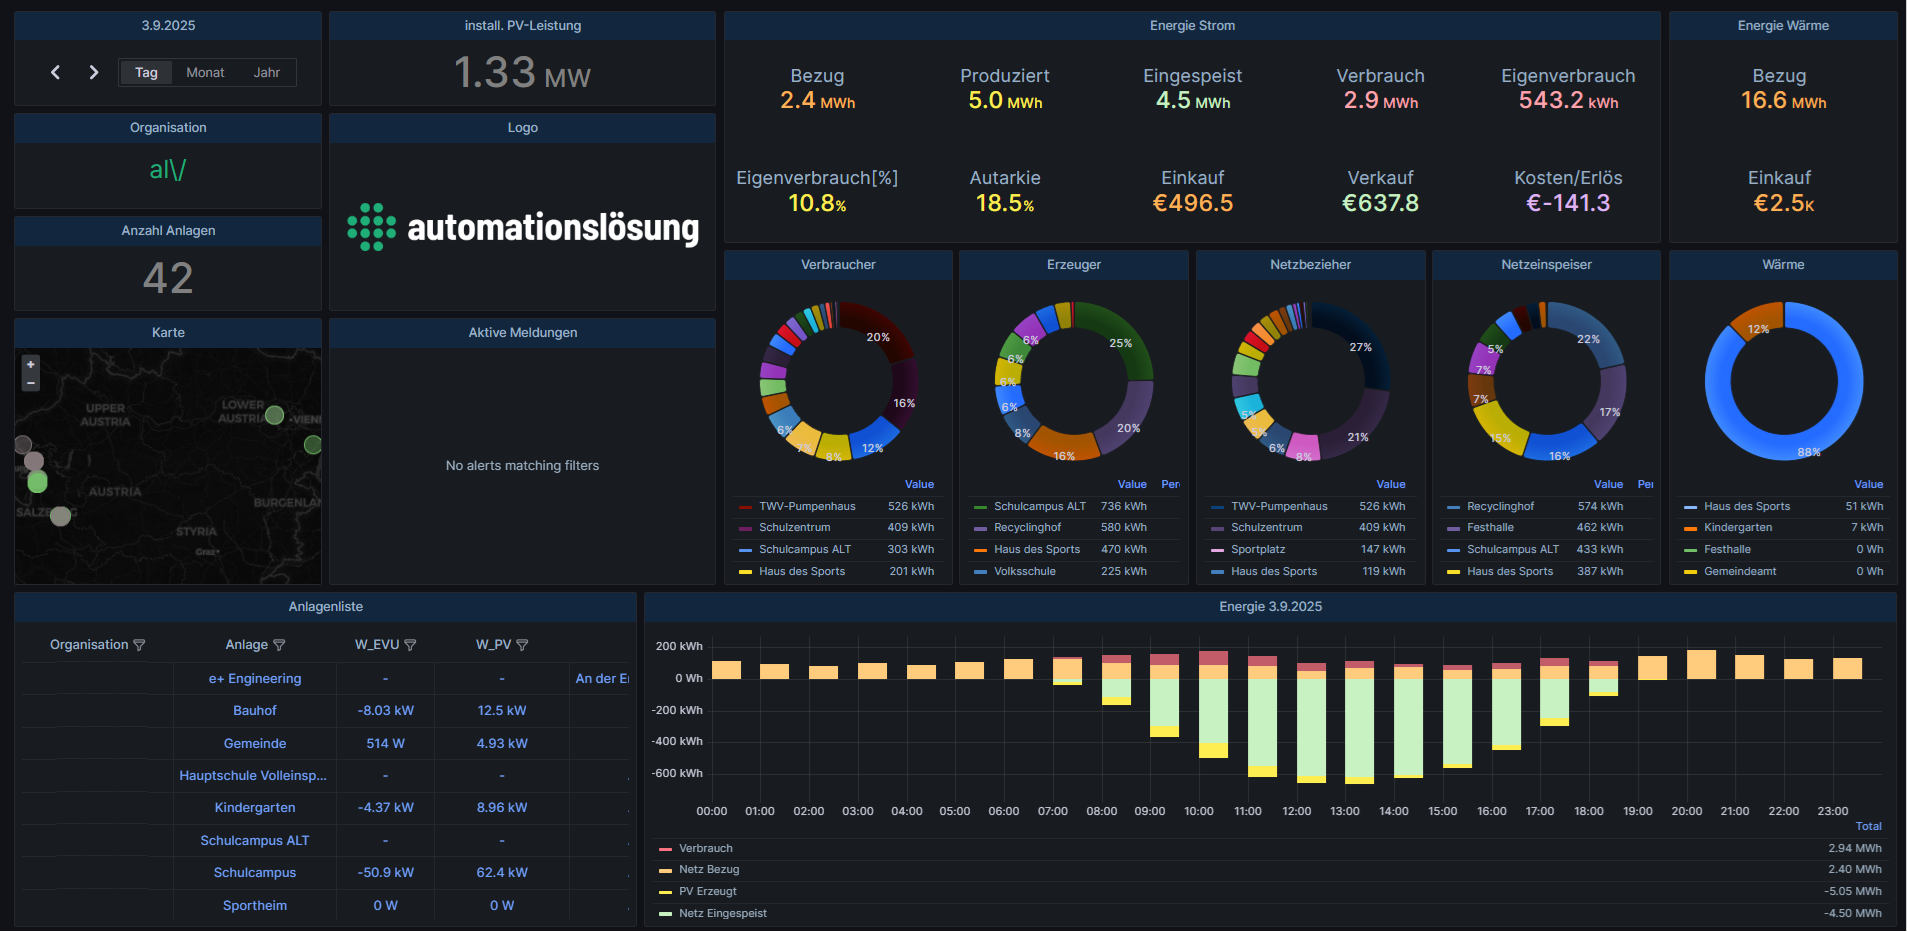Open the Verbraucher panel title menu
1907x932 pixels.
click(x=838, y=264)
